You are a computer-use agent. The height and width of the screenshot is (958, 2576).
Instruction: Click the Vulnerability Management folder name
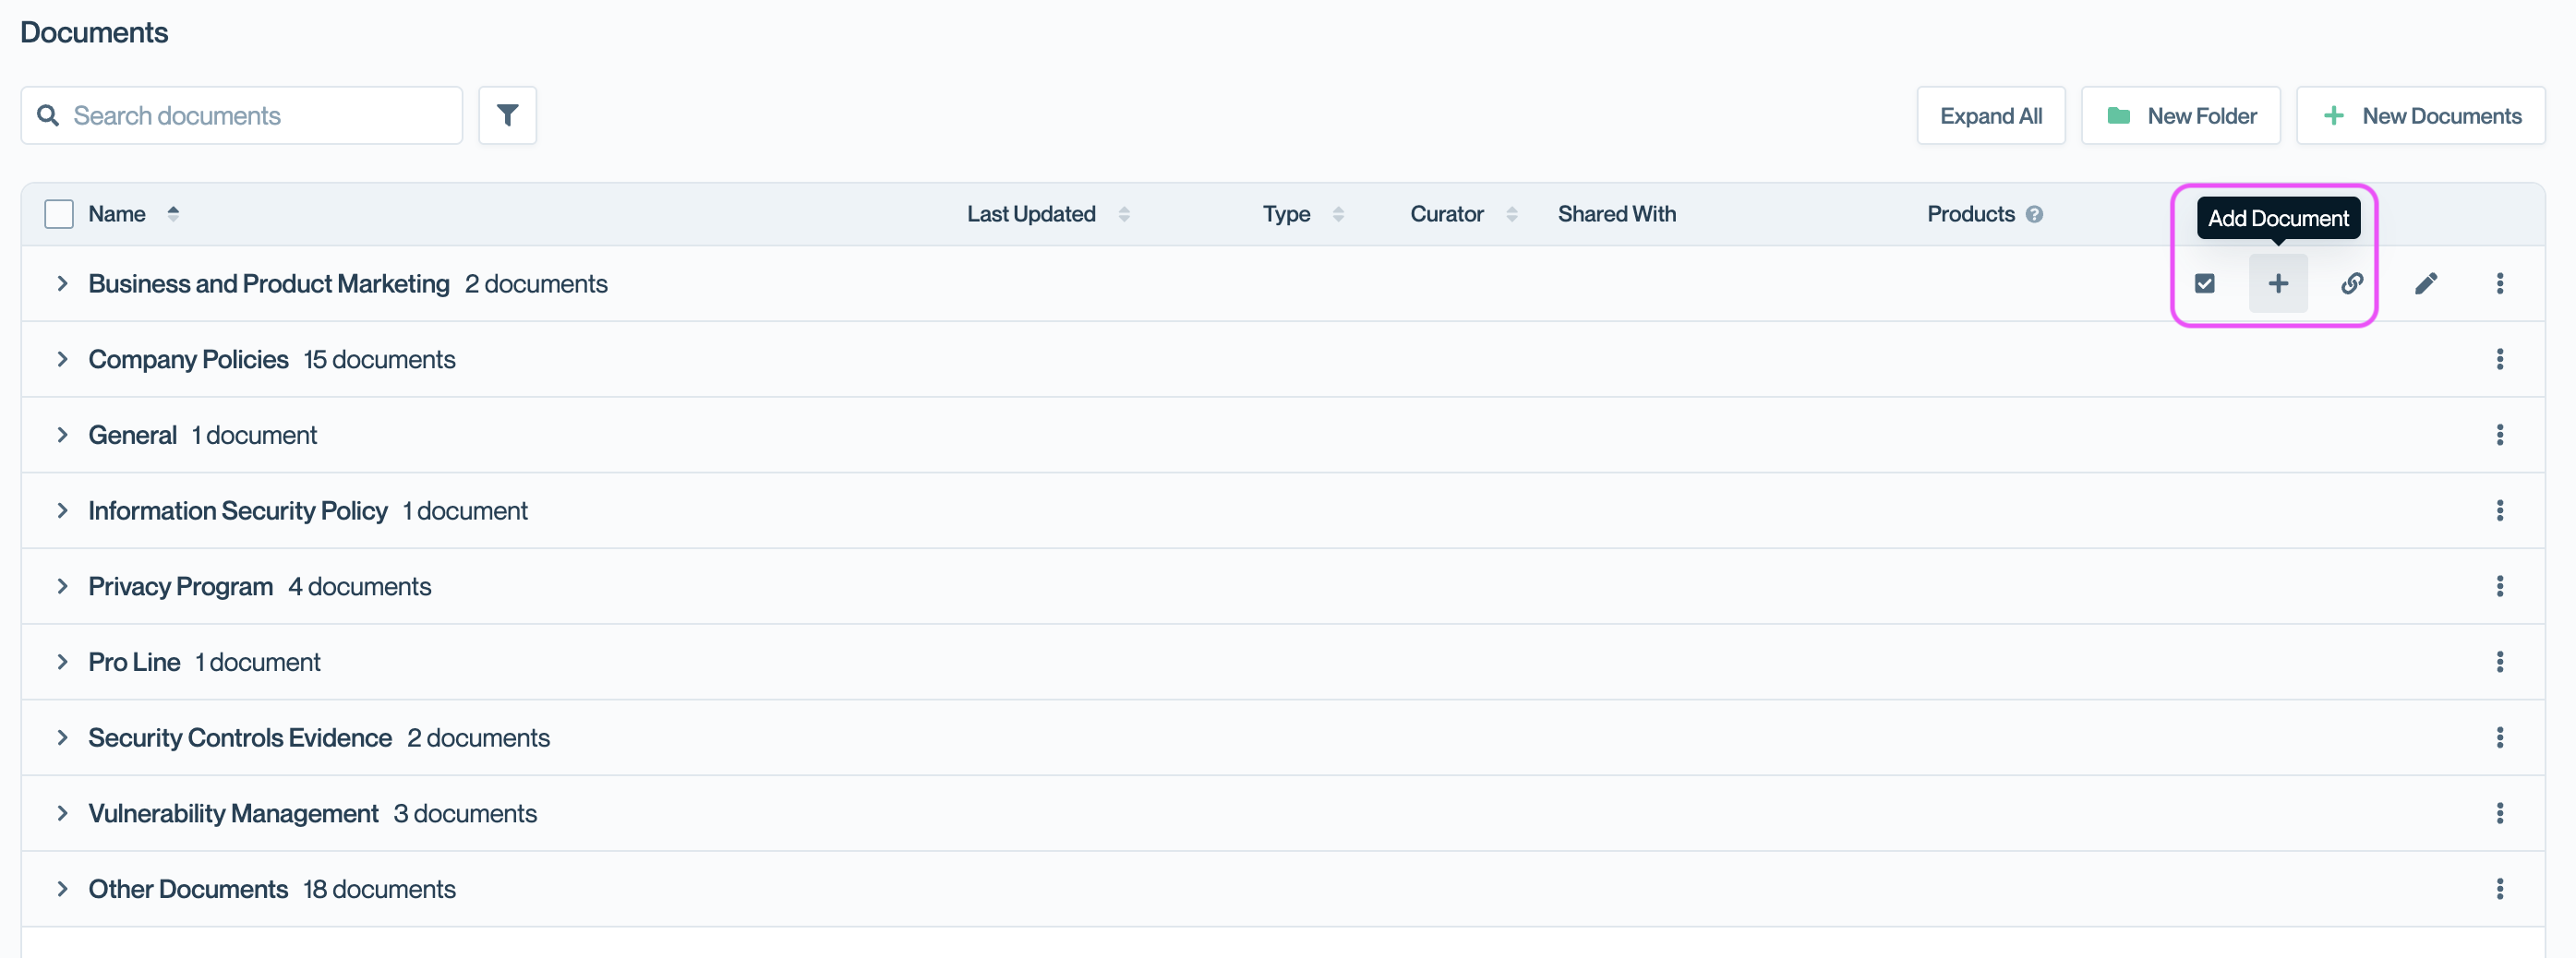[x=233, y=813]
